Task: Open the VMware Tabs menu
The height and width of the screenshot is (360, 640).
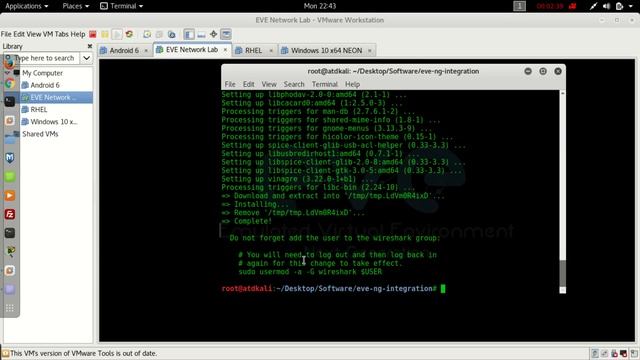Action: (x=62, y=34)
